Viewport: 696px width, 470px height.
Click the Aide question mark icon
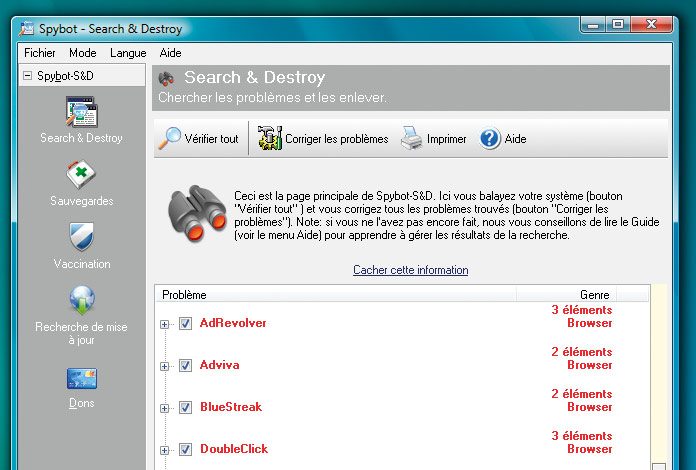[x=490, y=138]
